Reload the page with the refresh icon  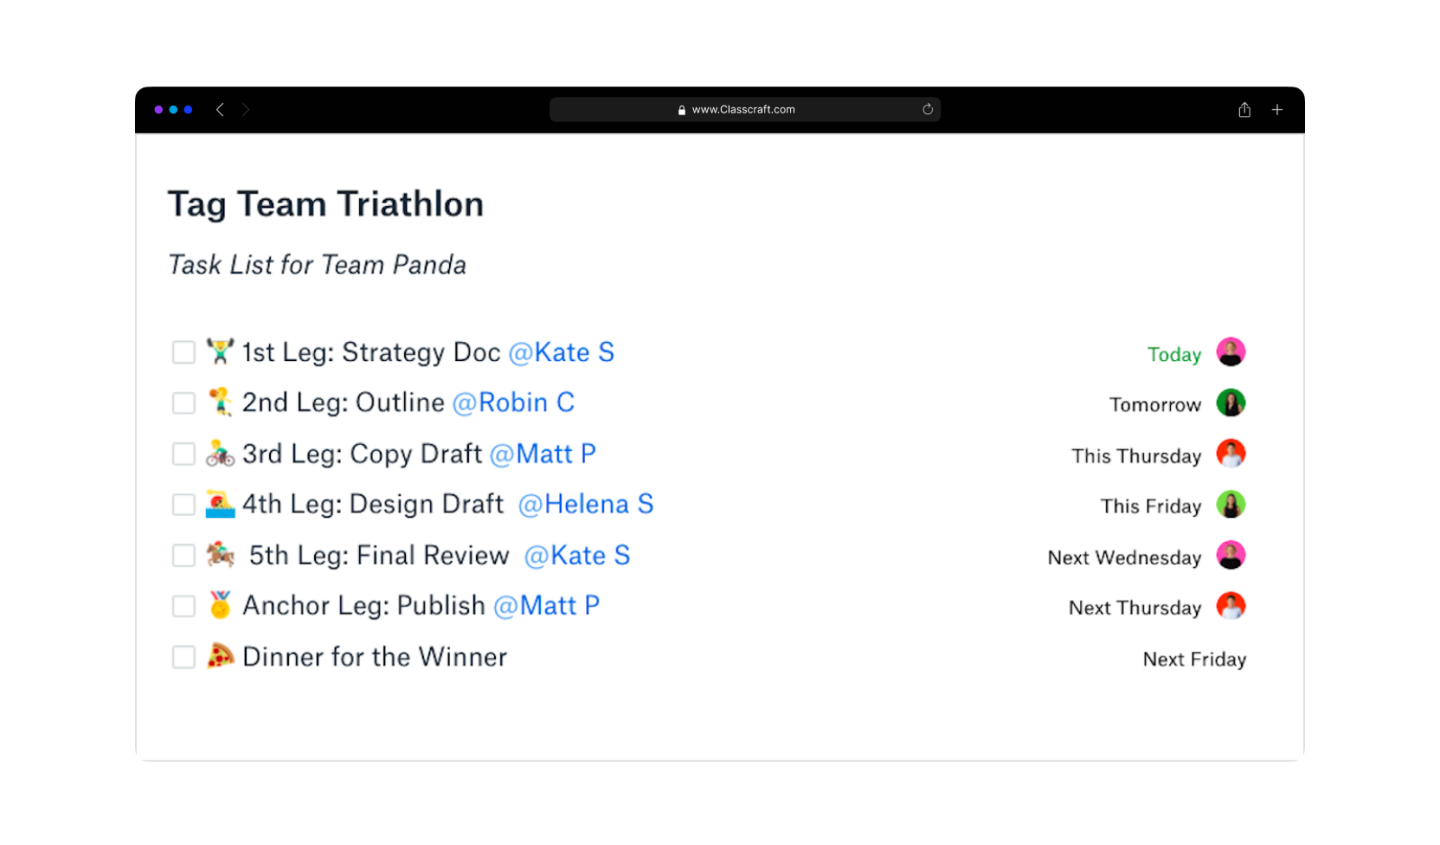(928, 110)
